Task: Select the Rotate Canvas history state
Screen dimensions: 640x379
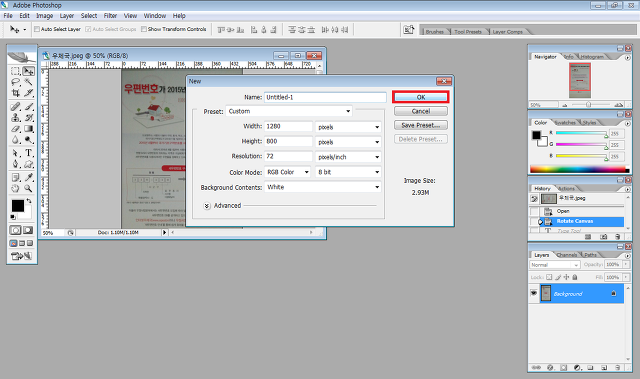Action: coord(582,222)
